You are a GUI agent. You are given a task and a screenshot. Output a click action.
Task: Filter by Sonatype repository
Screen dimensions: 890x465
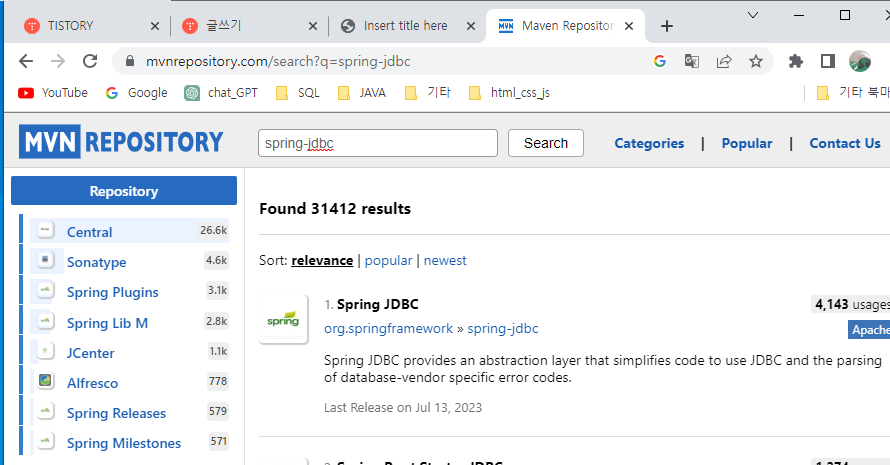(x=96, y=262)
